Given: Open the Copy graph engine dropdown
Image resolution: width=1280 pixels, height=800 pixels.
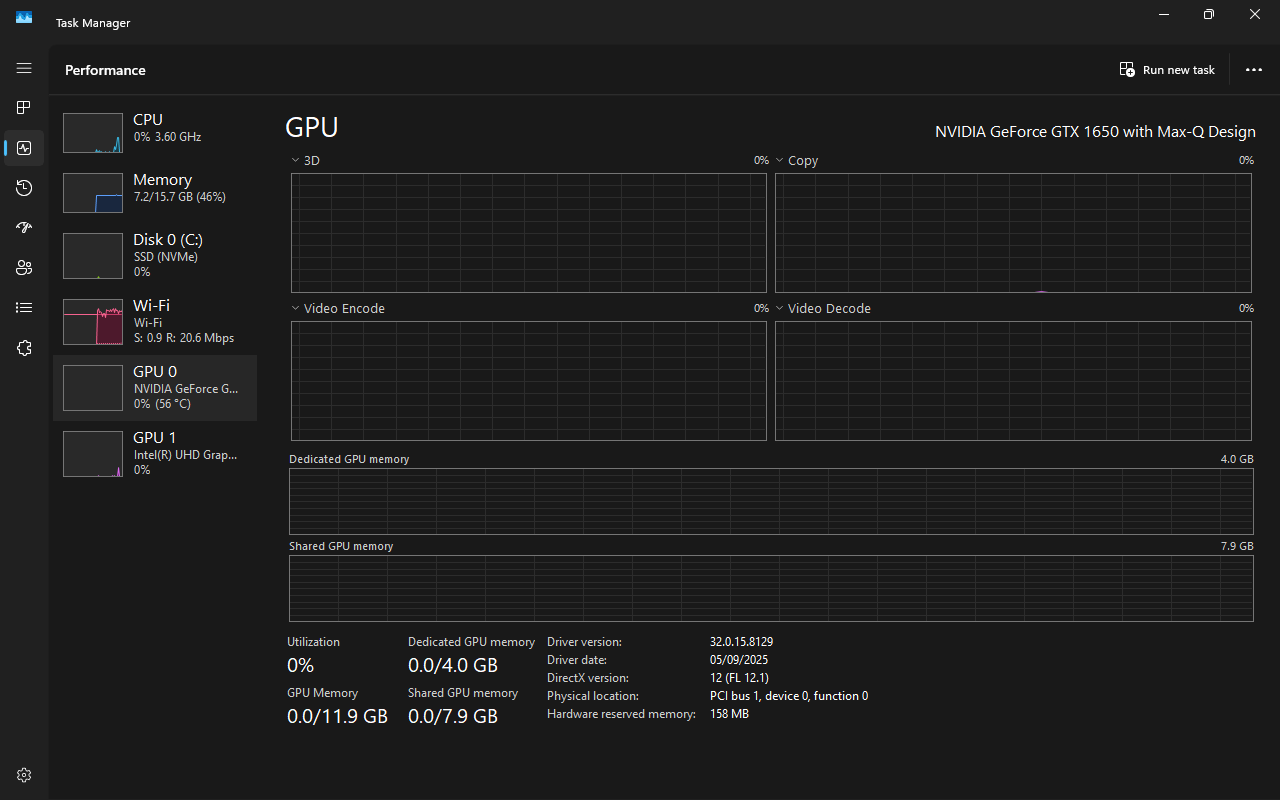Looking at the screenshot, I should tap(796, 160).
